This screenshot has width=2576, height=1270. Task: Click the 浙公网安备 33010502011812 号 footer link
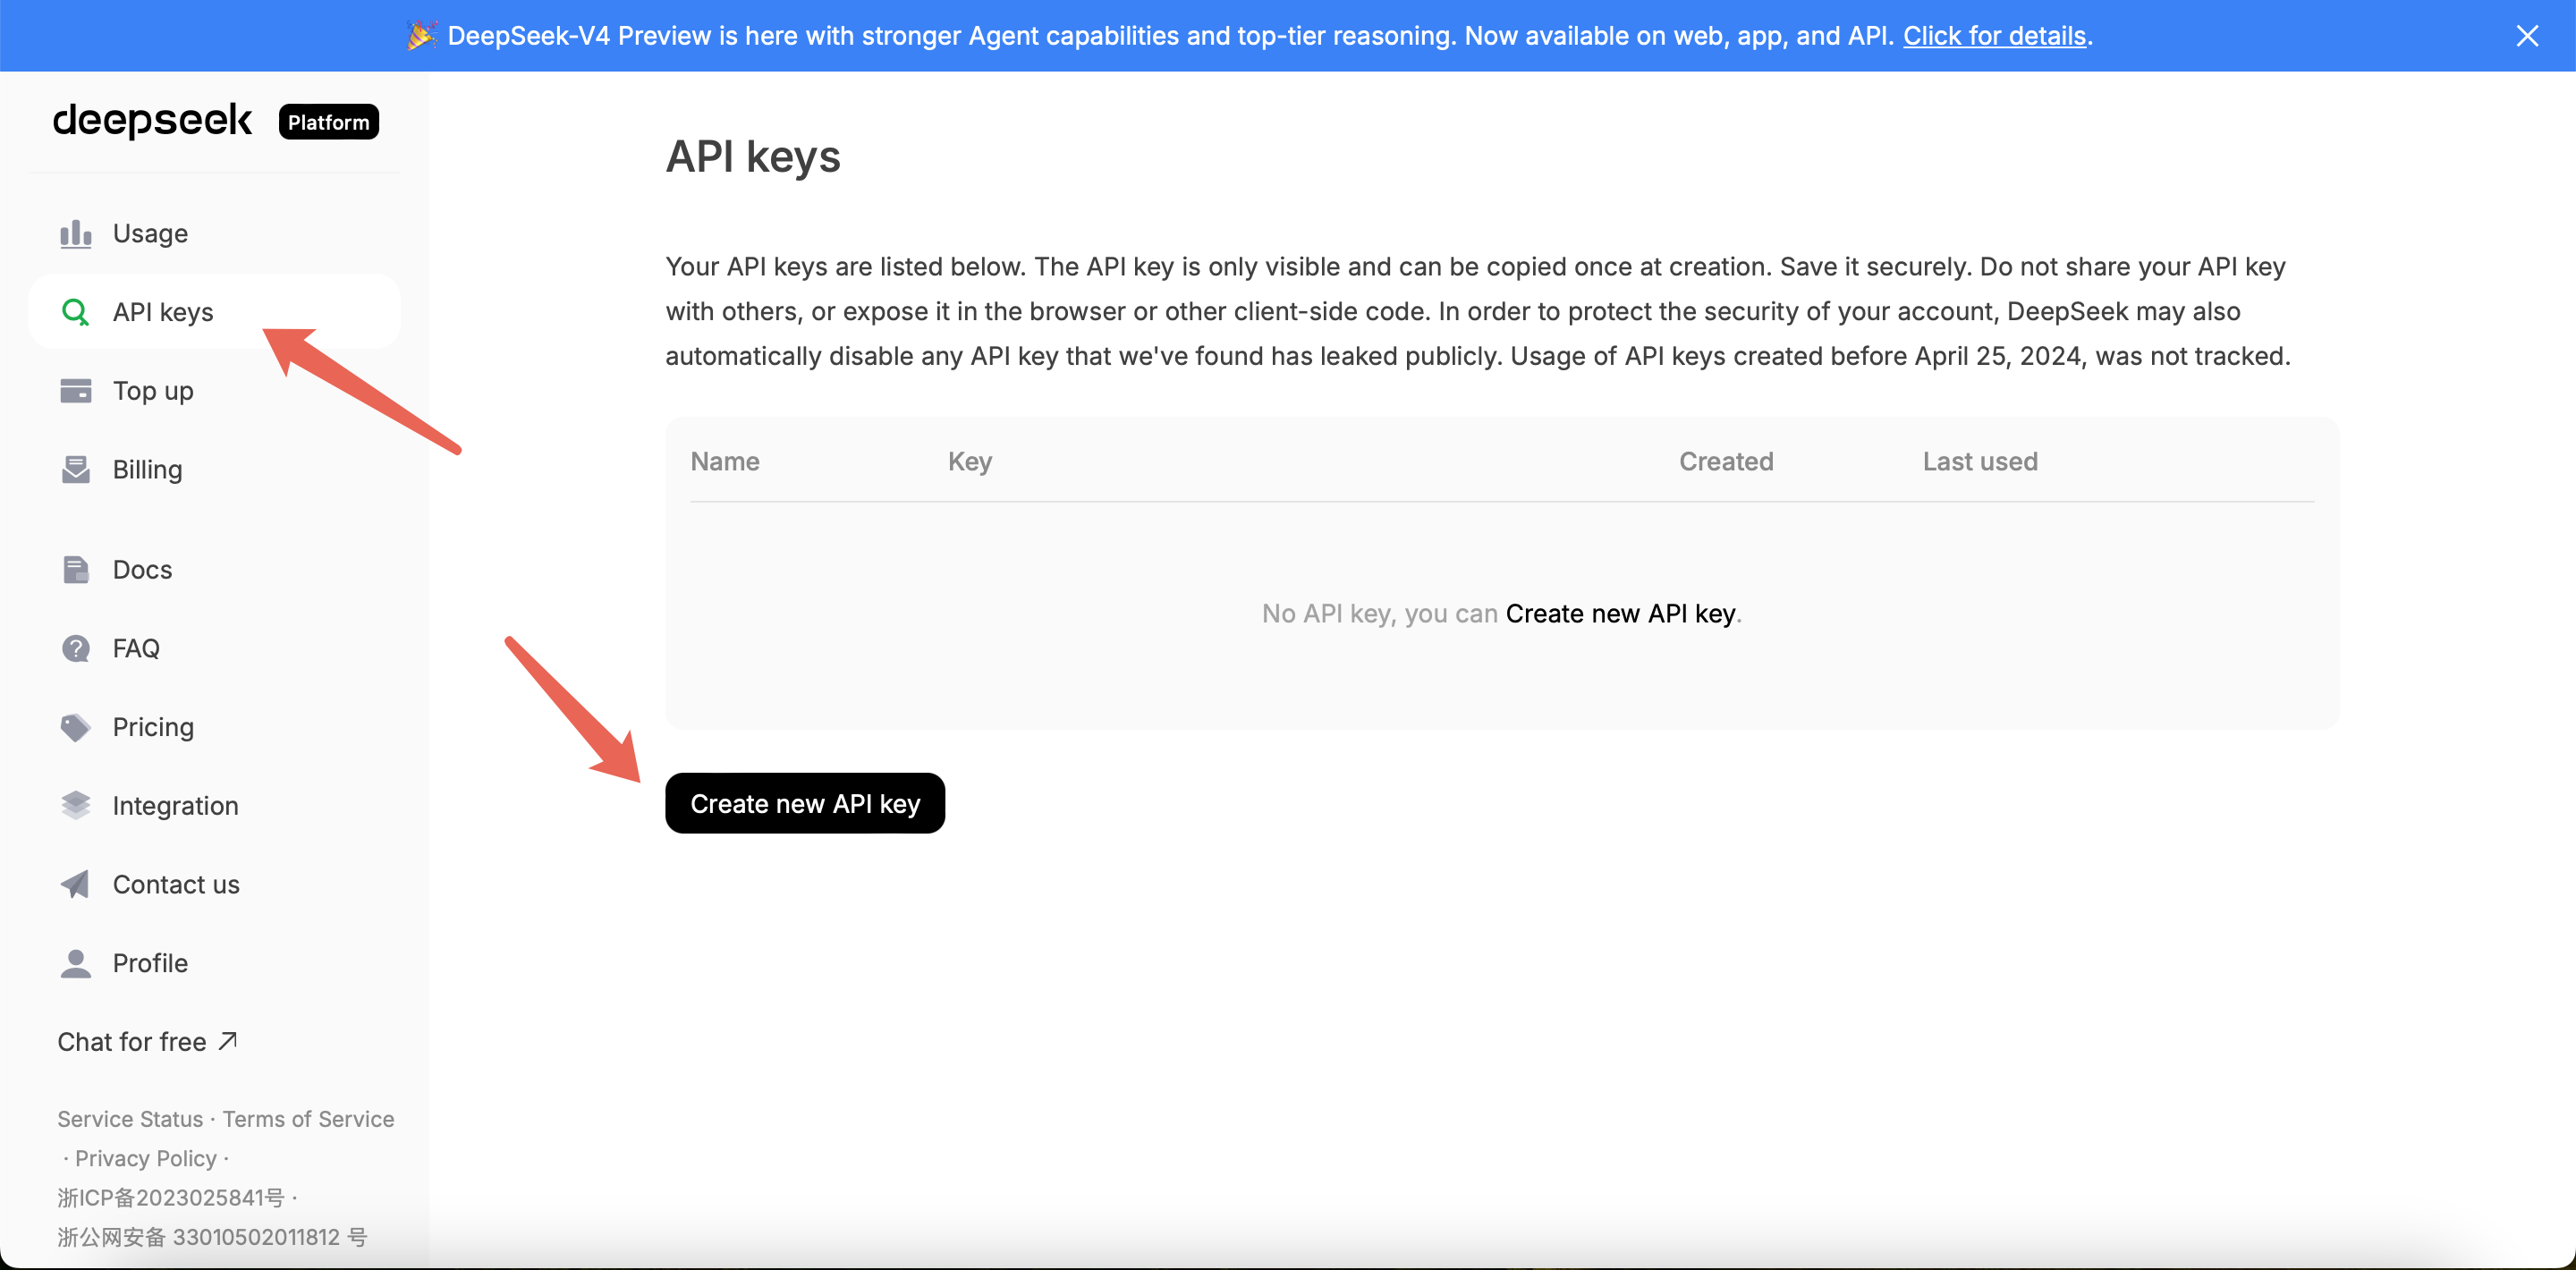212,1237
